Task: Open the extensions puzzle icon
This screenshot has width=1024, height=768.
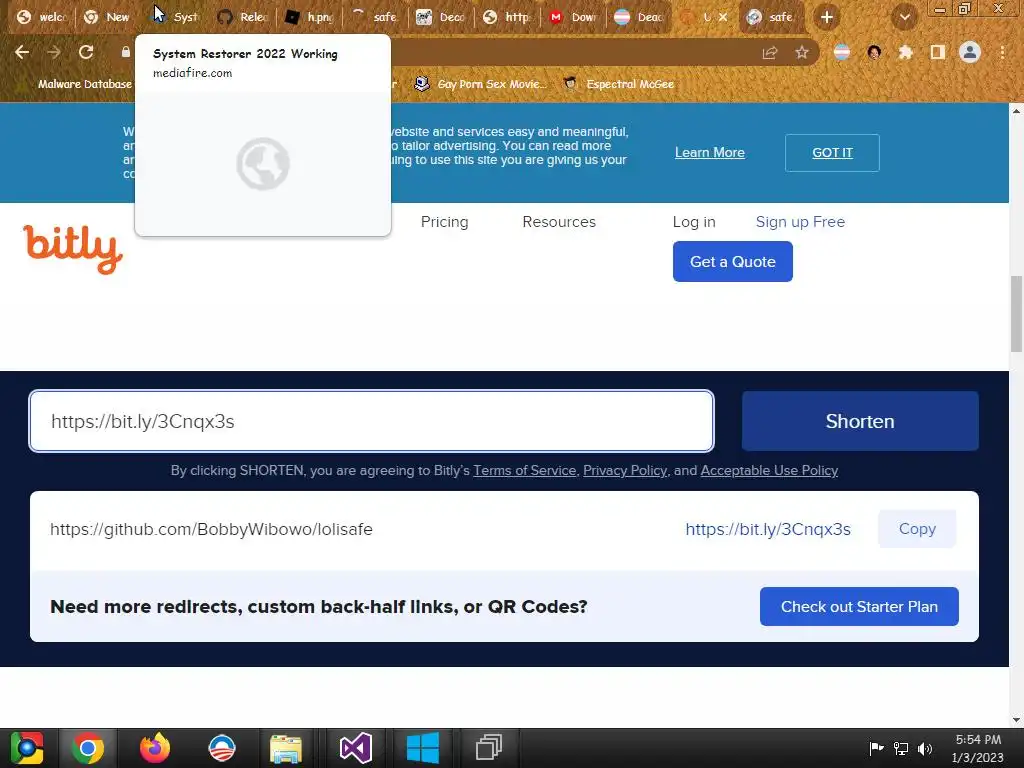Action: coord(906,52)
